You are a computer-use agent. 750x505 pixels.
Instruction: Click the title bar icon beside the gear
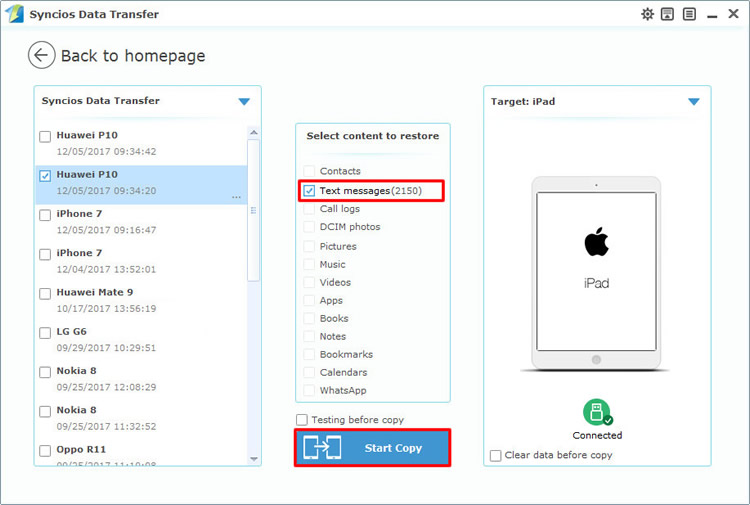point(667,14)
